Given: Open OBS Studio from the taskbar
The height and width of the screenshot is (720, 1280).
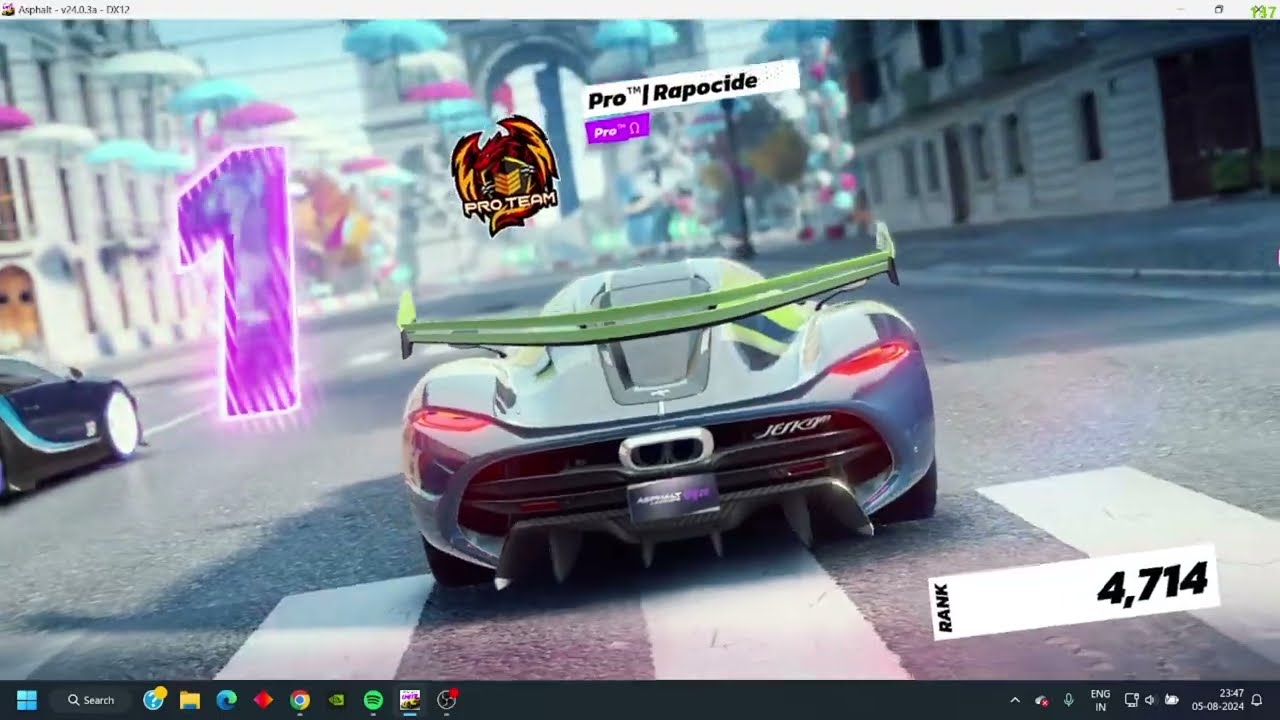Looking at the screenshot, I should [447, 700].
